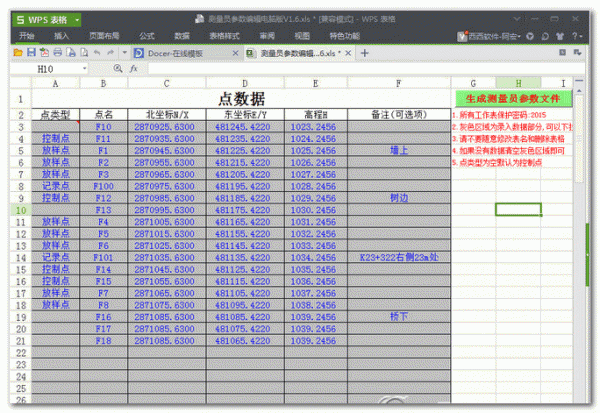Click the shirt-shaped skin icon
Image resolution: width=600 pixels, height=413 pixels.
tap(560, 36)
